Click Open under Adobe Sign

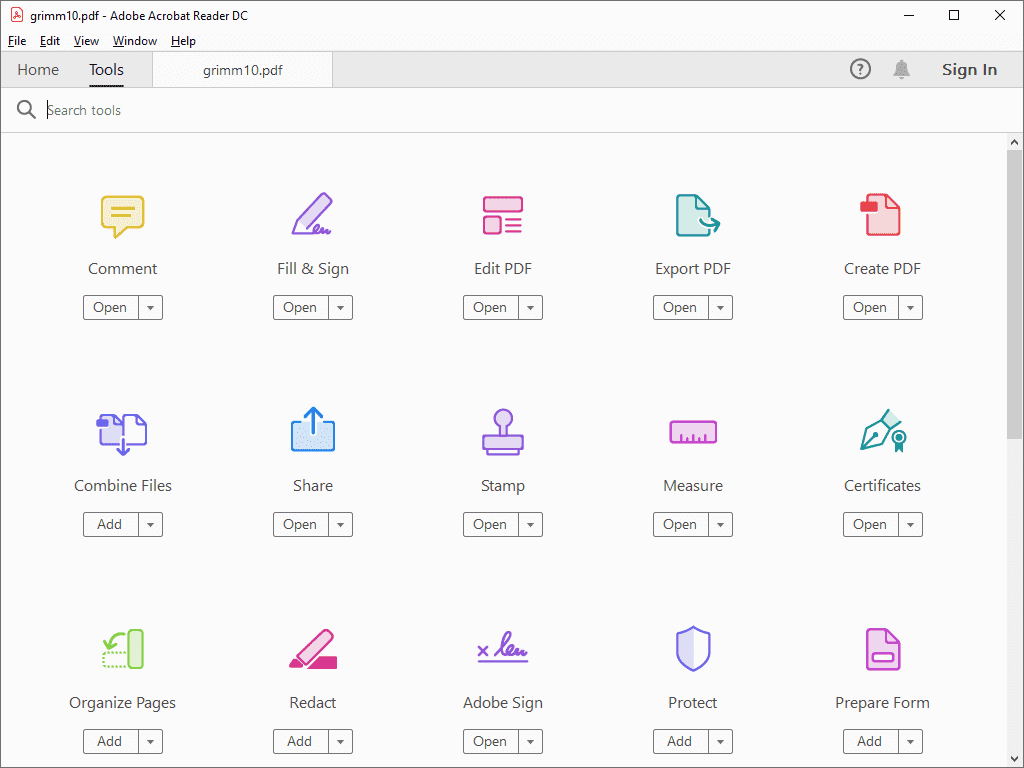click(490, 741)
